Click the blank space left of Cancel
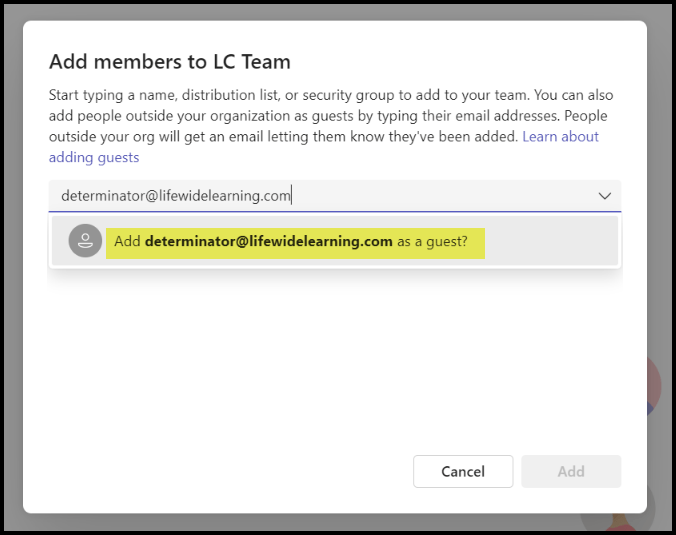The width and height of the screenshot is (676, 535). (230, 471)
